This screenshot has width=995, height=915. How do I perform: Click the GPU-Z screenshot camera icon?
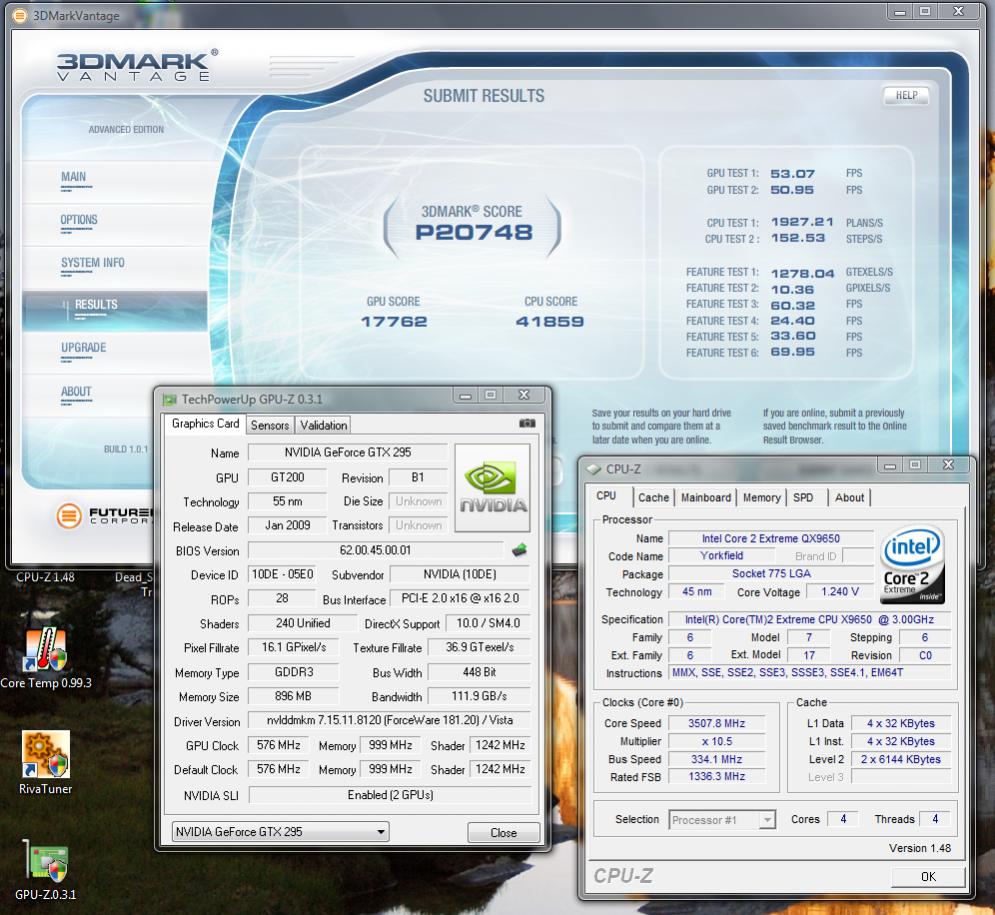pos(527,423)
